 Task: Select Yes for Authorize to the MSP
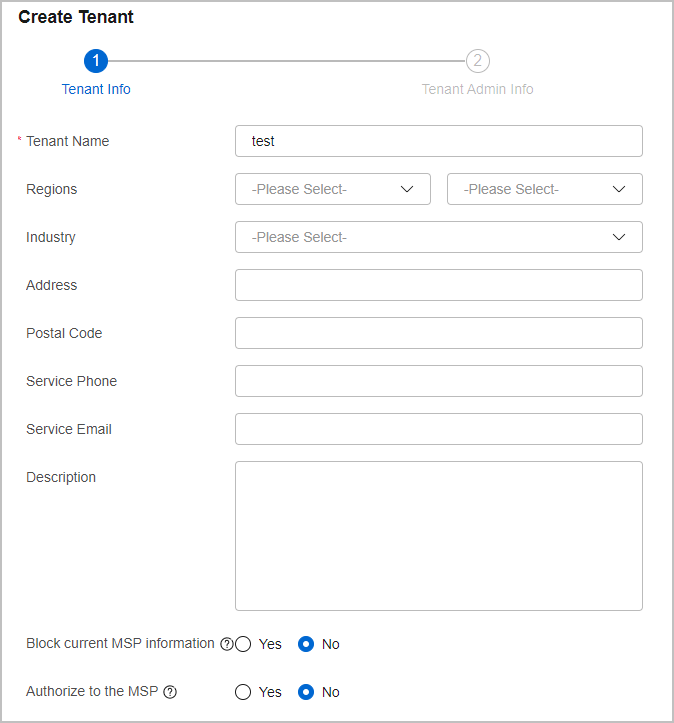point(243,692)
